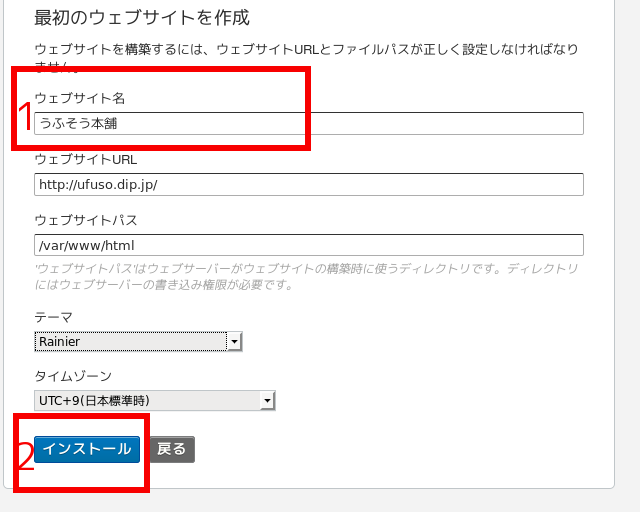Select the ウェブサイトパス input field
The width and height of the screenshot is (640, 512).
point(308,245)
